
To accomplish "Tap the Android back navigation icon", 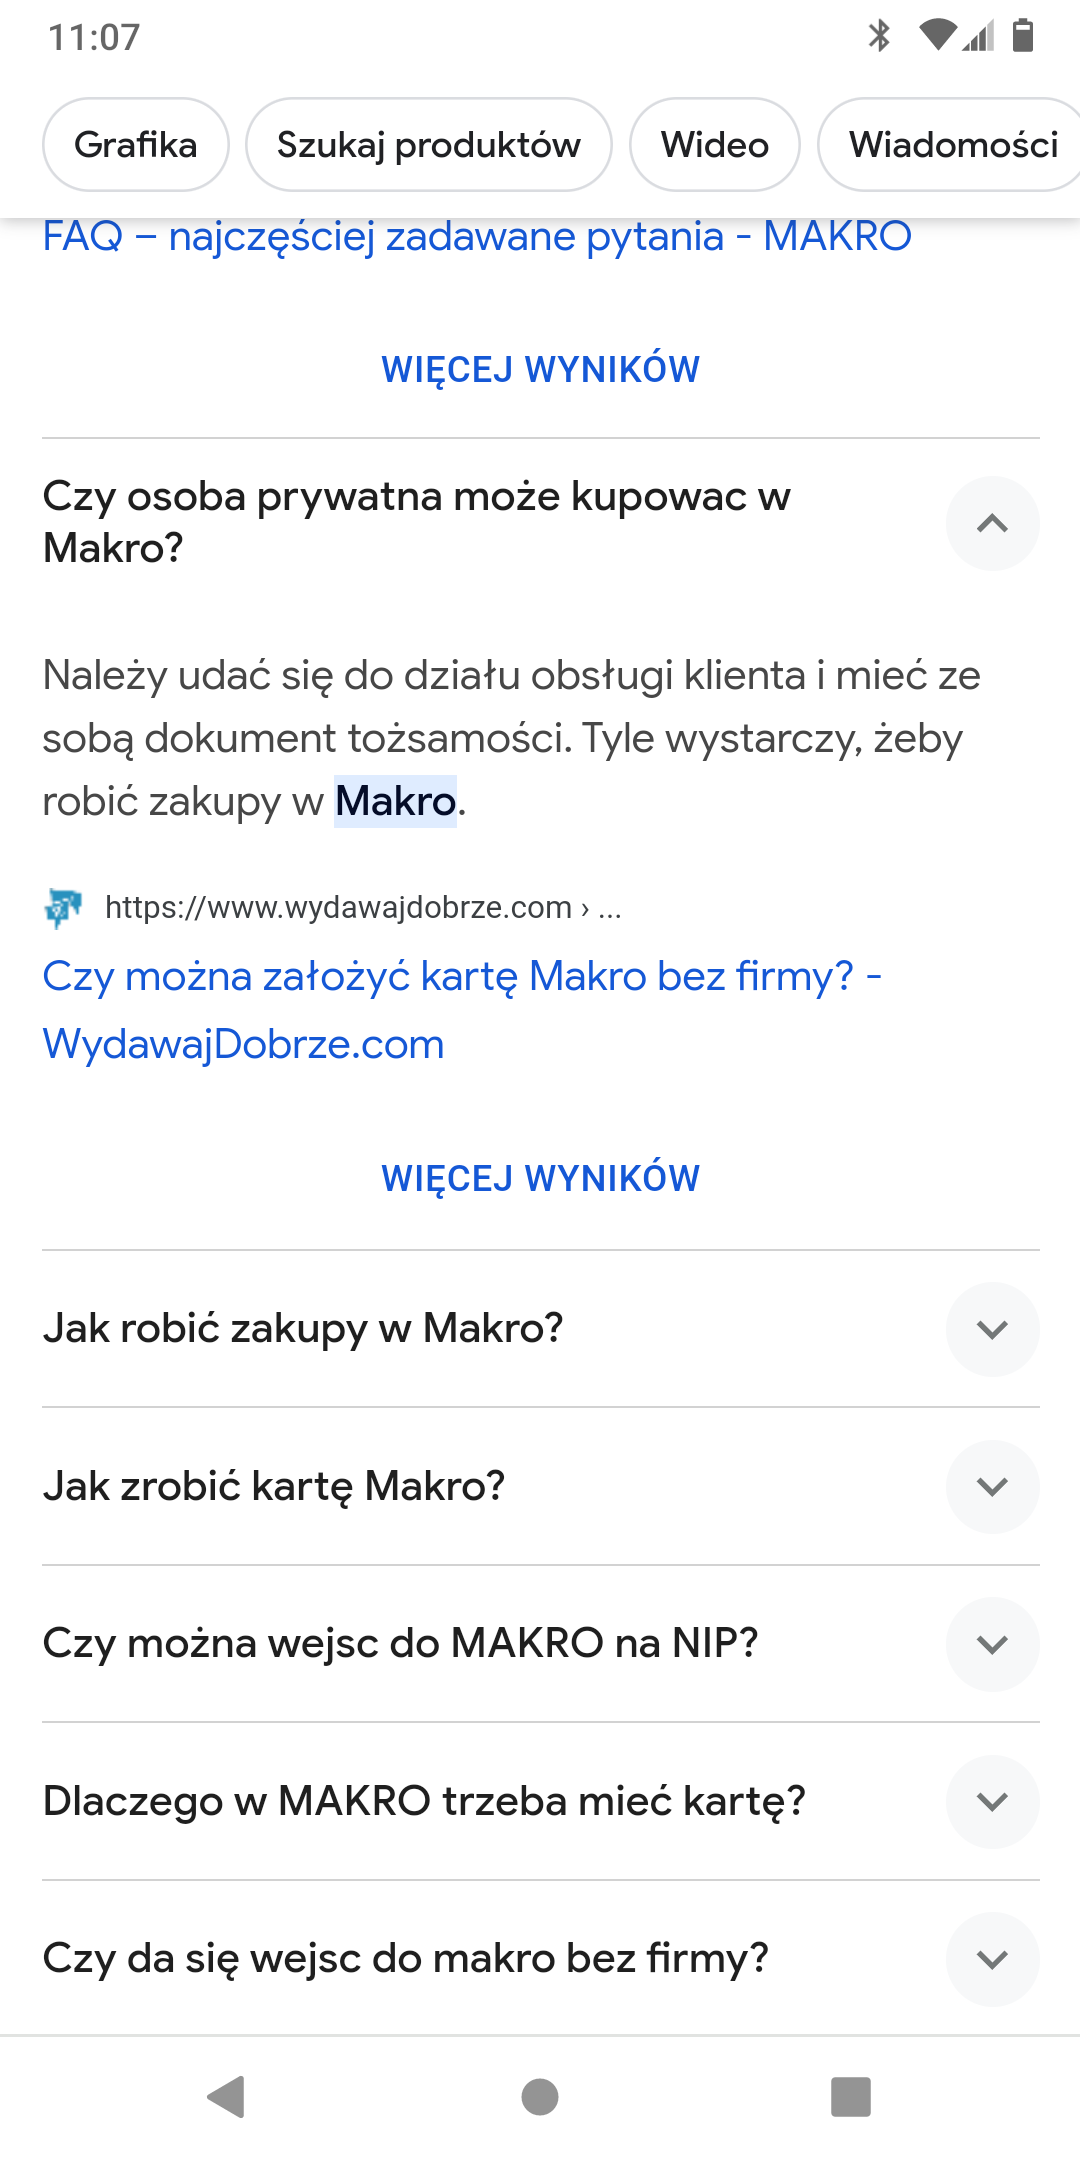I will (x=227, y=2096).
